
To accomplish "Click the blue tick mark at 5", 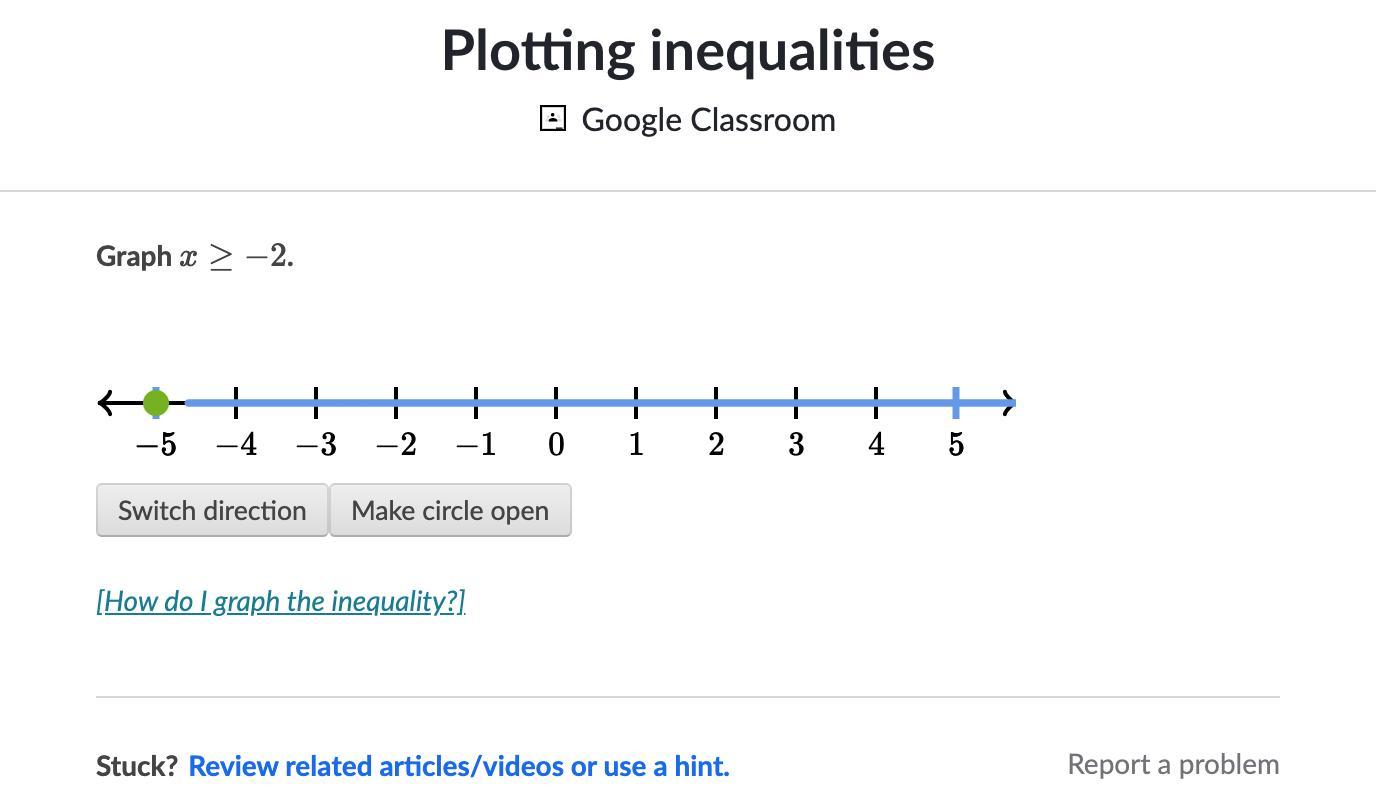I will tap(956, 403).
